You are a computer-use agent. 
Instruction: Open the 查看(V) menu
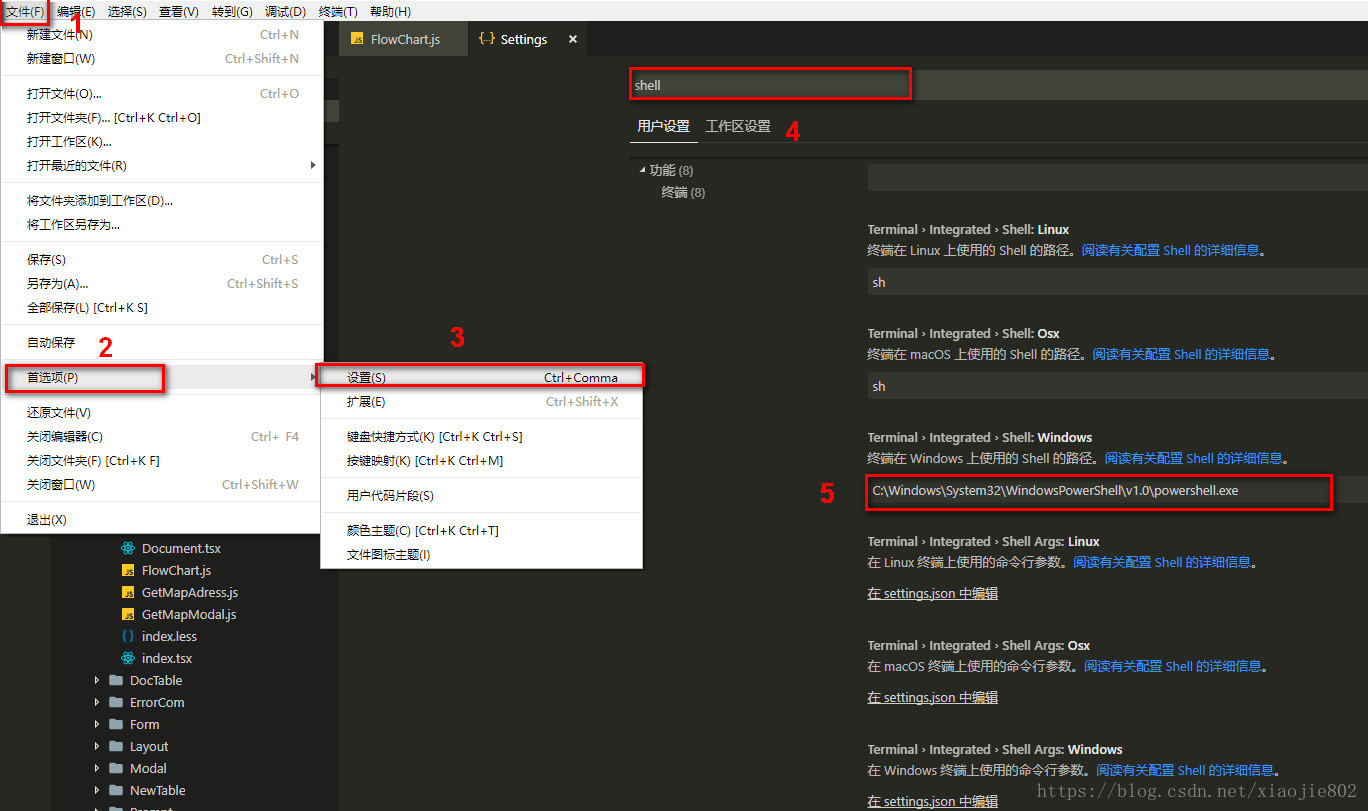179,11
